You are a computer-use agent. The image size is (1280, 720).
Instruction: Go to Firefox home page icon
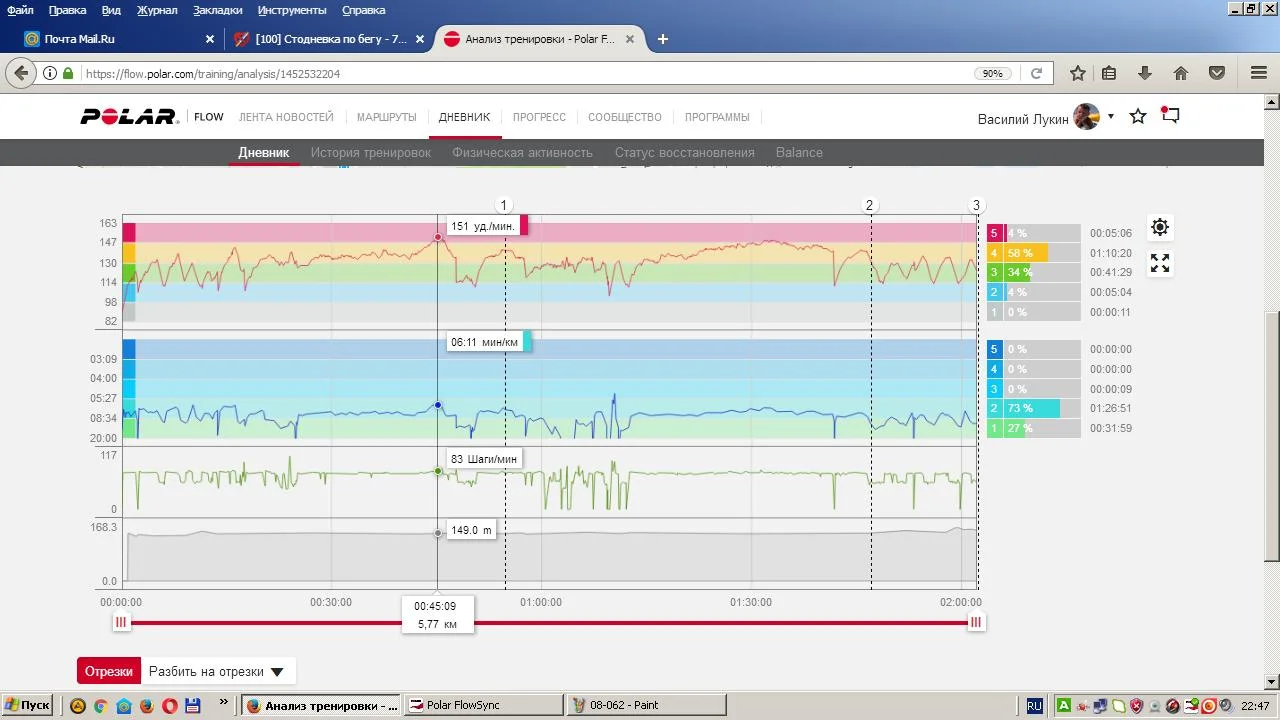[1181, 73]
